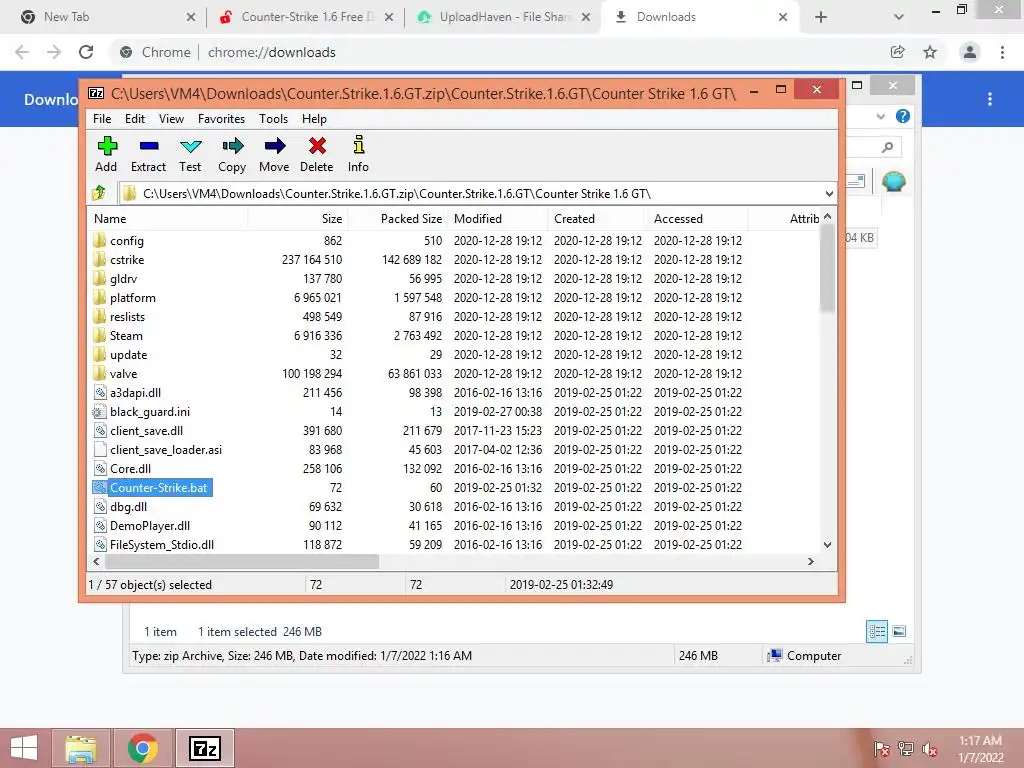Screen dimensions: 1024x768
Task: Click Explorer help question mark icon
Action: pos(903,116)
